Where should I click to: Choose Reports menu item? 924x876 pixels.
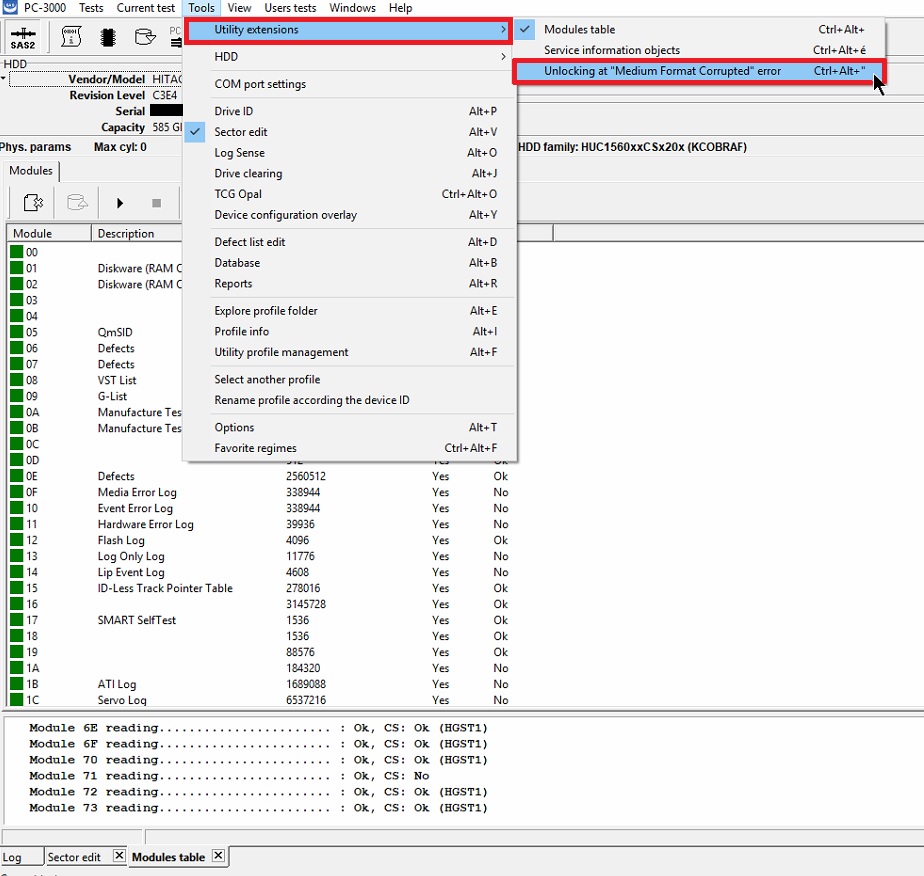pyautogui.click(x=350, y=283)
